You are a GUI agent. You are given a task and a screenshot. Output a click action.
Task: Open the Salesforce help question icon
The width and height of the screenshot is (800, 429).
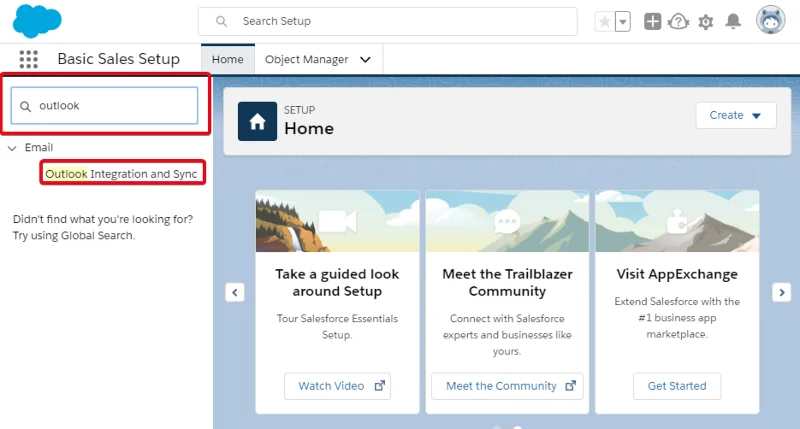click(678, 21)
